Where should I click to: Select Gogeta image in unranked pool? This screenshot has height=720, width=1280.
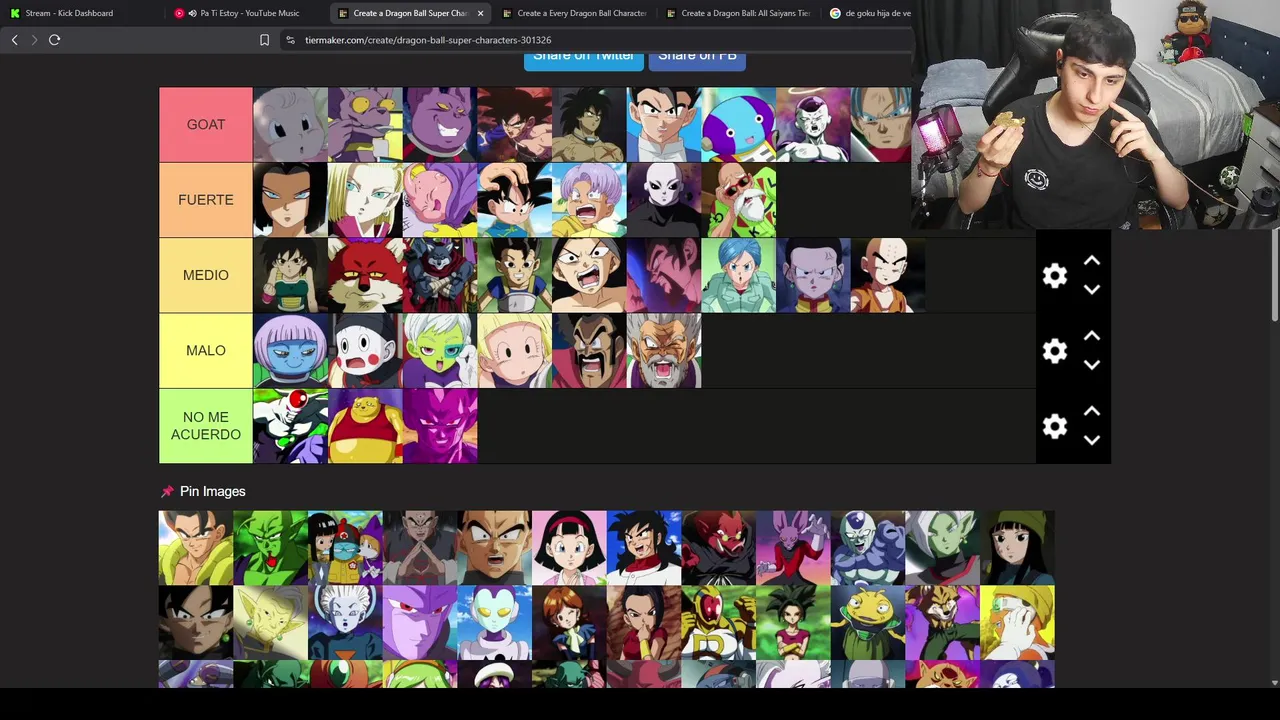tap(195, 547)
